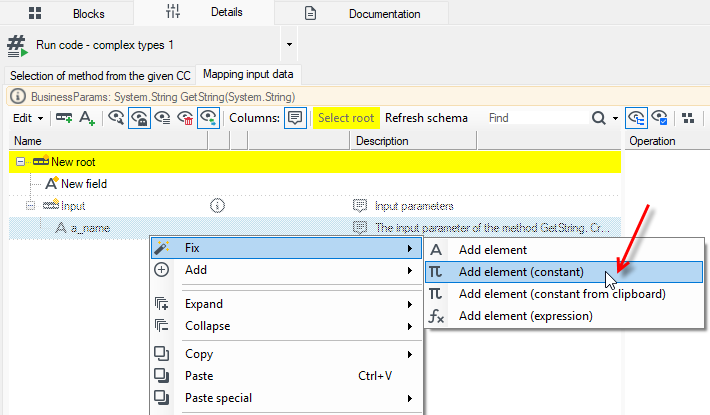Click the yellow Select root button

click(346, 118)
